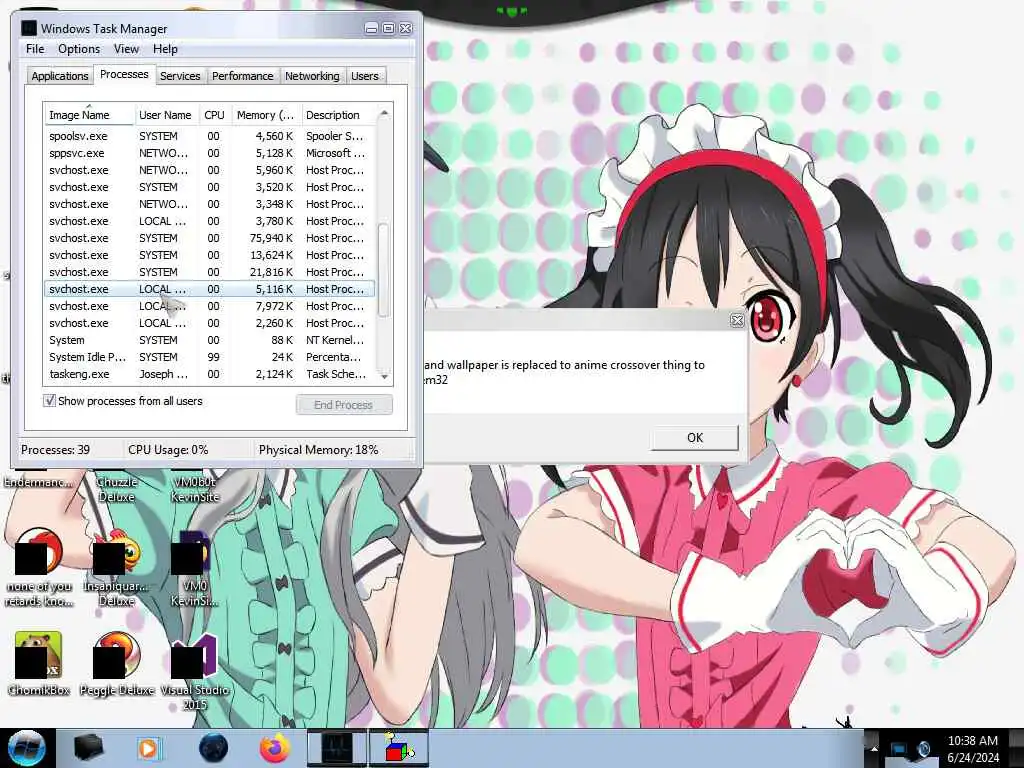
Task: Click Processes: 39 in status bar
Action: coord(56,450)
